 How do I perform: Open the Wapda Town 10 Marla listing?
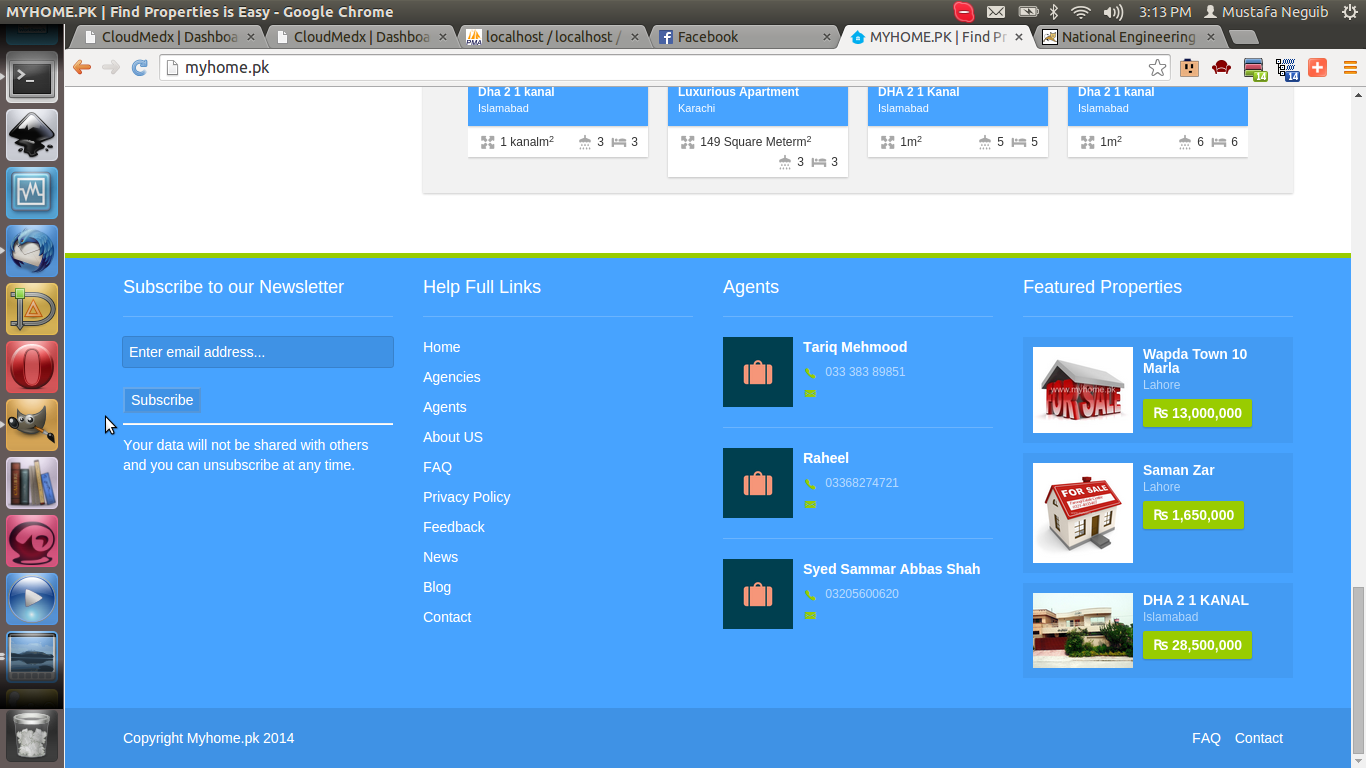1195,361
